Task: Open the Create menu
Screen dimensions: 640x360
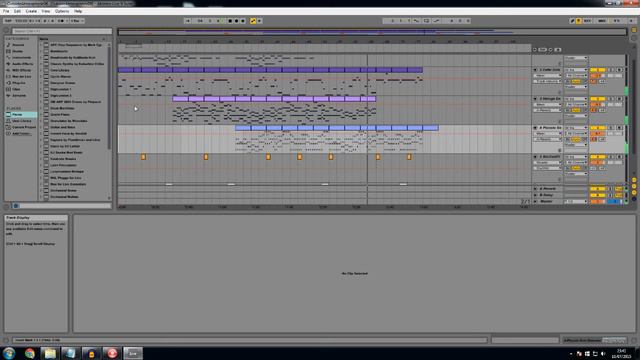Action: click(x=31, y=11)
